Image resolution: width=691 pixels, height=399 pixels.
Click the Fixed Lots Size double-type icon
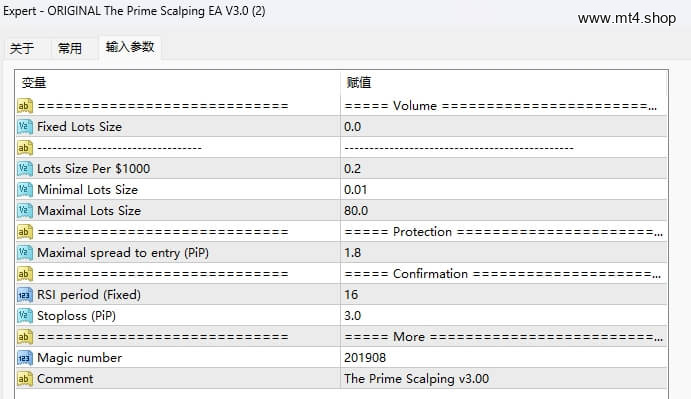click(x=25, y=127)
